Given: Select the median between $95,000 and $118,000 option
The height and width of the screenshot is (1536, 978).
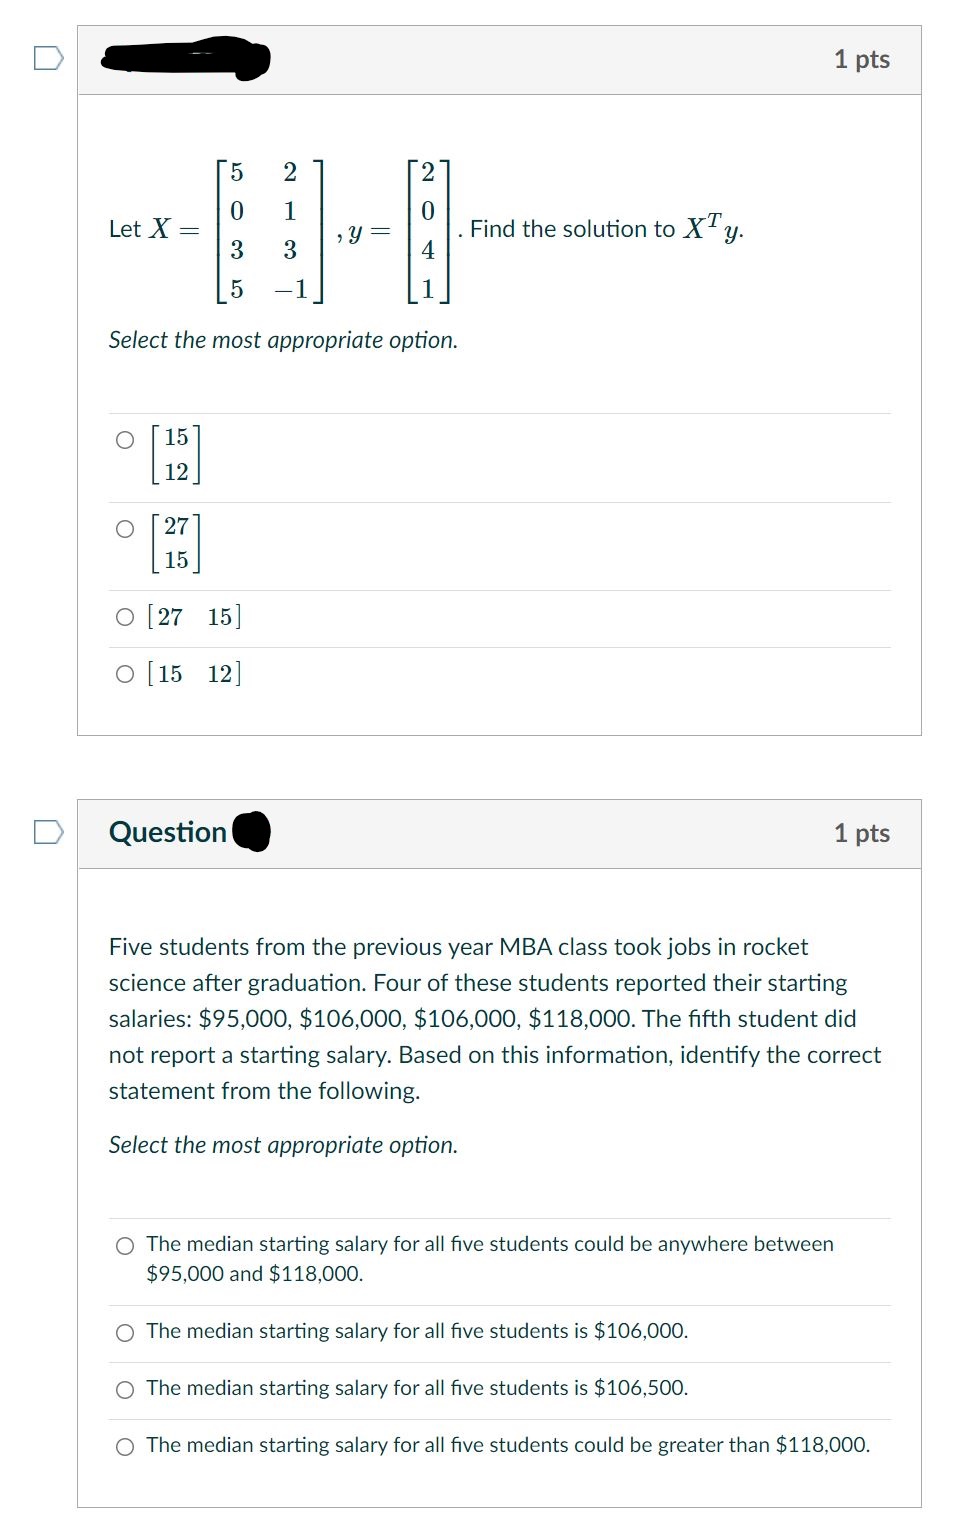Looking at the screenshot, I should coord(124,1245).
